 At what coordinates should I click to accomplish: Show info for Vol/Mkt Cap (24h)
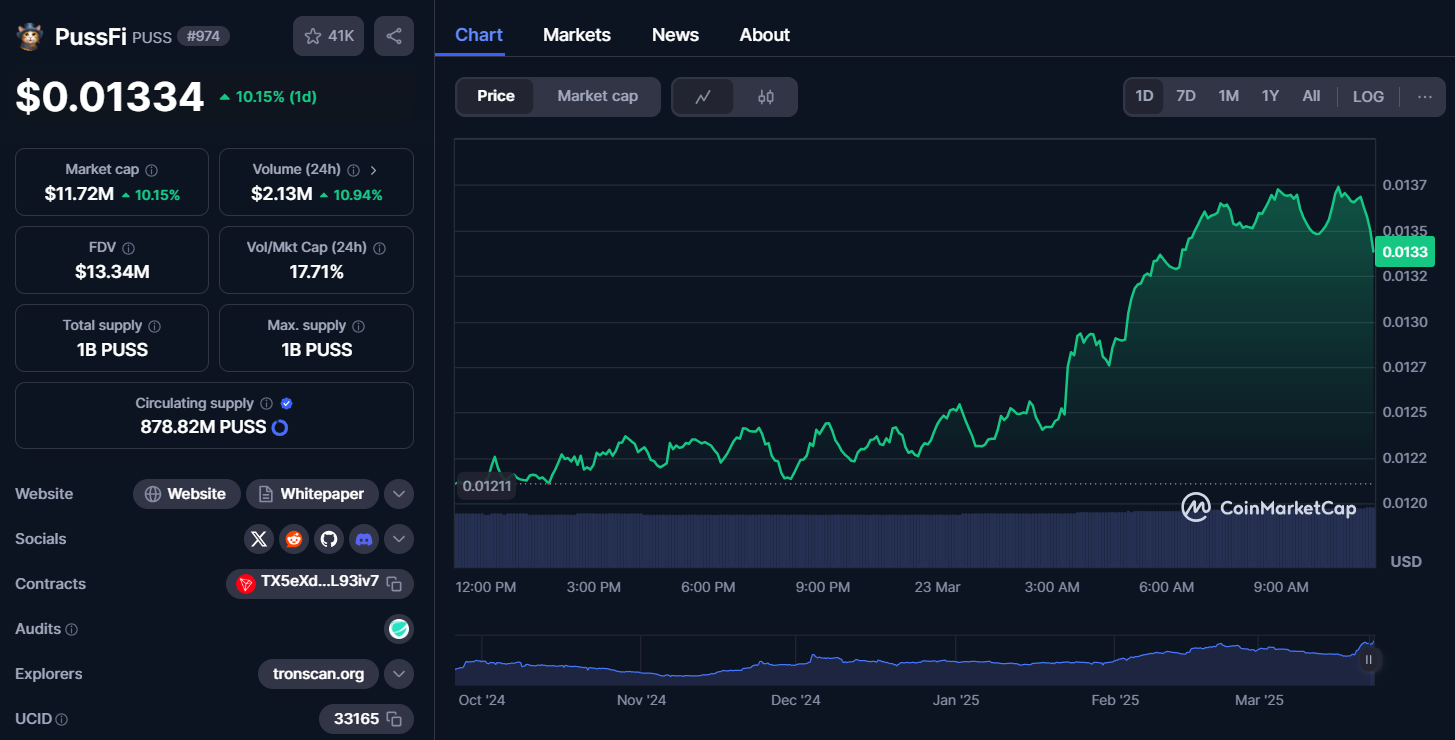click(x=379, y=248)
